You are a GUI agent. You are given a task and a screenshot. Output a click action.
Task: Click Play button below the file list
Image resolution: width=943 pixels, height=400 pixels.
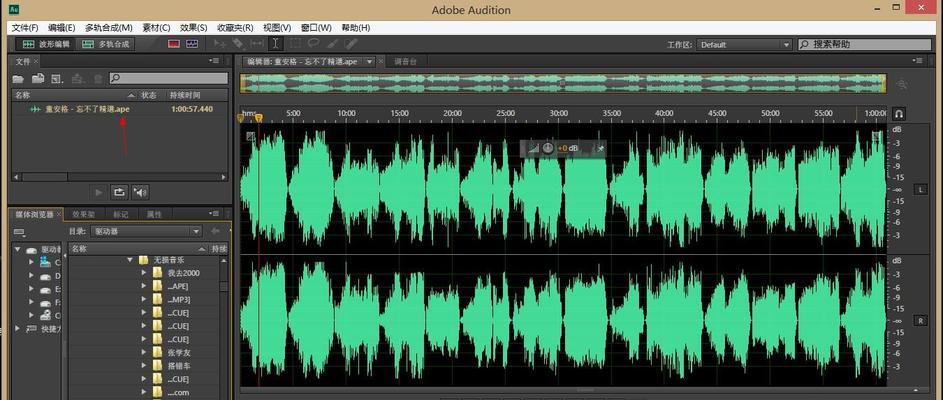(99, 192)
